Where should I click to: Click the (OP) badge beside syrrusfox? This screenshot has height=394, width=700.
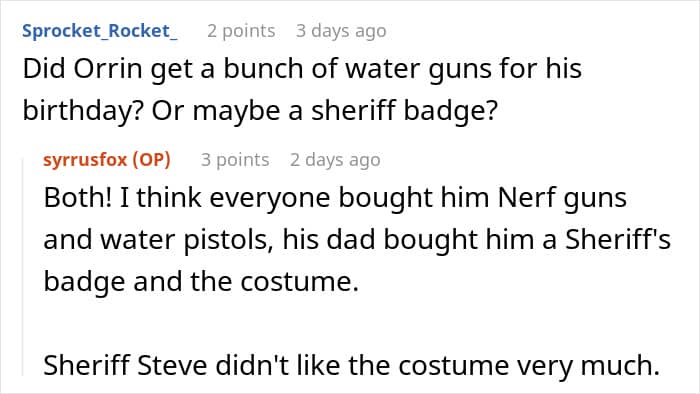tap(151, 159)
